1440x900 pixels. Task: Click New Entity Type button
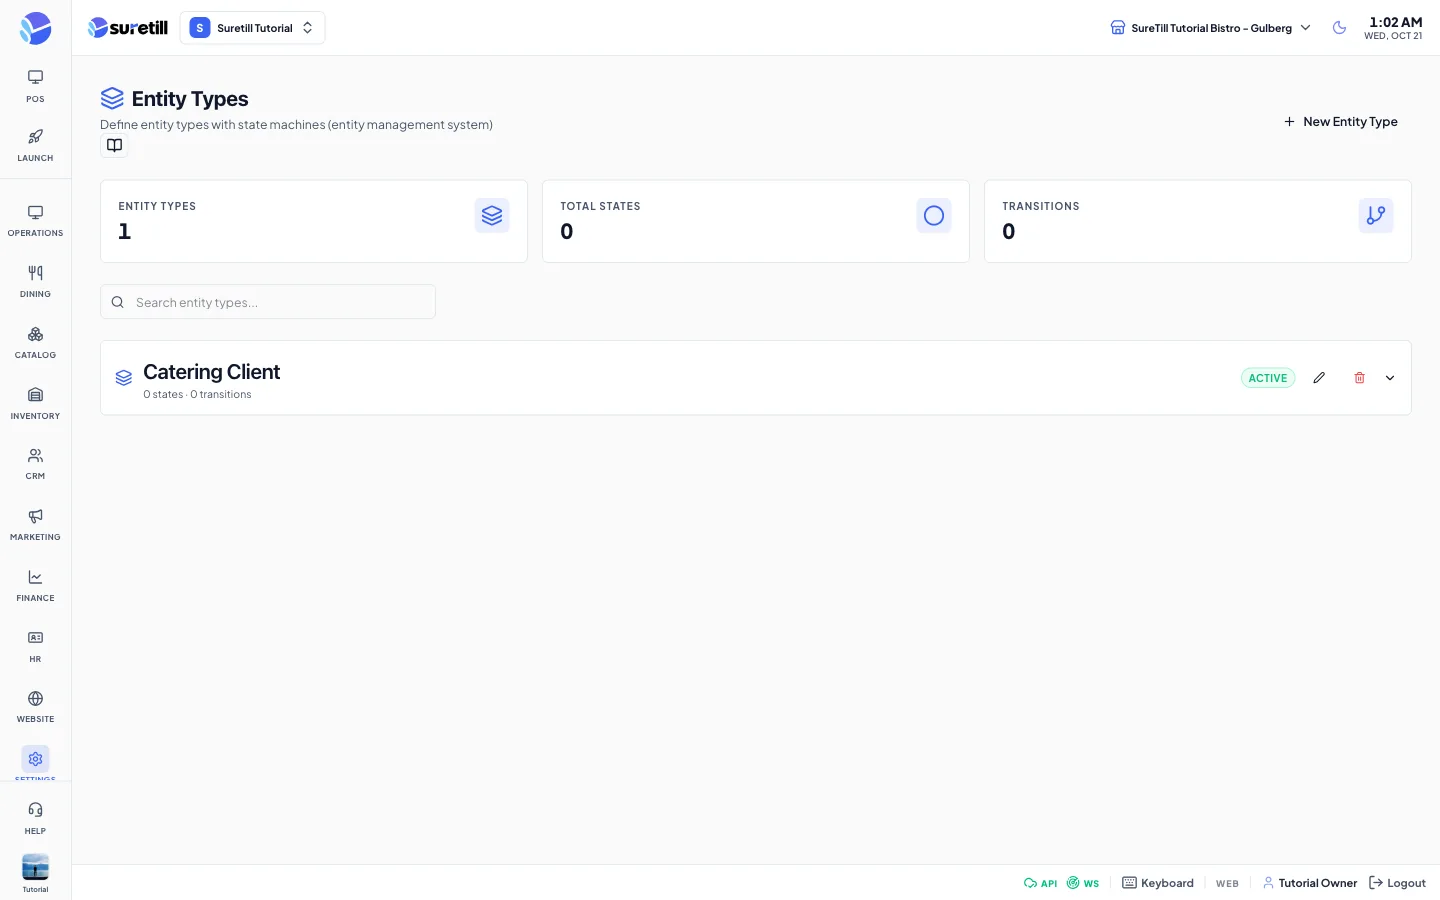pos(1341,122)
